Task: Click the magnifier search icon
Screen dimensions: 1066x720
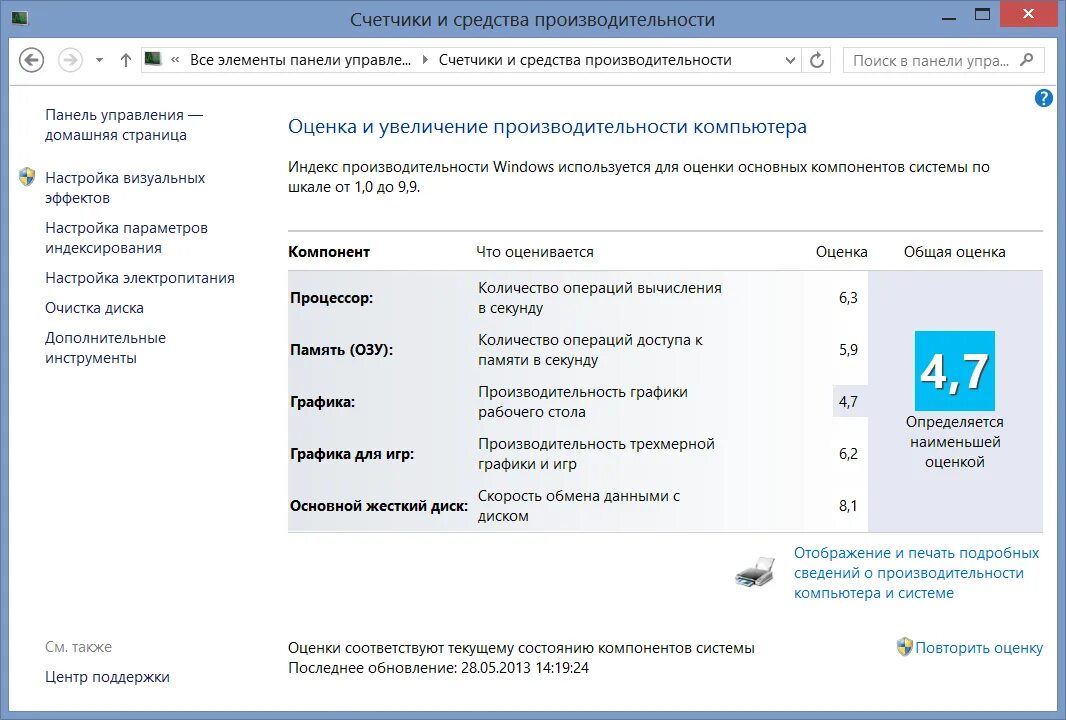Action: click(1027, 60)
